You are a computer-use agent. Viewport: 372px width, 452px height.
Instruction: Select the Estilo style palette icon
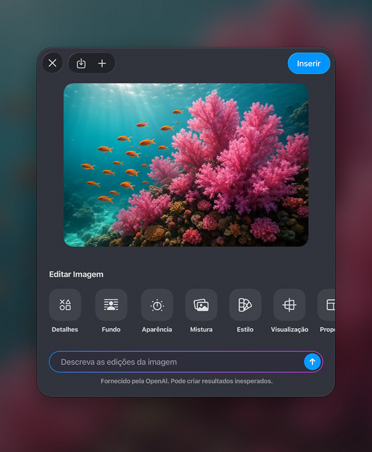tap(245, 305)
